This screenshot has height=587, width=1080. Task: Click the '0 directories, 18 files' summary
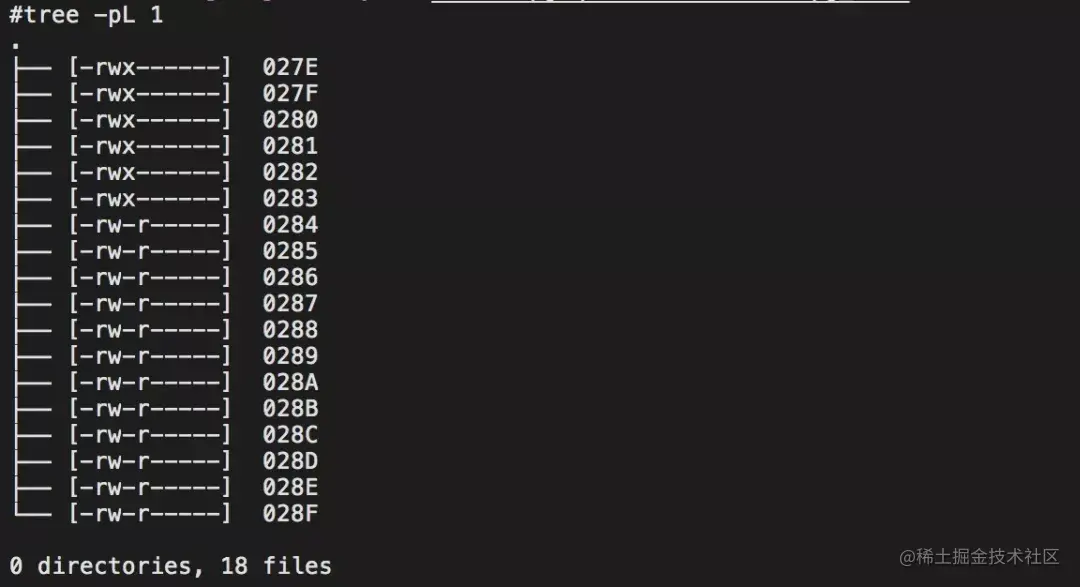tap(170, 566)
